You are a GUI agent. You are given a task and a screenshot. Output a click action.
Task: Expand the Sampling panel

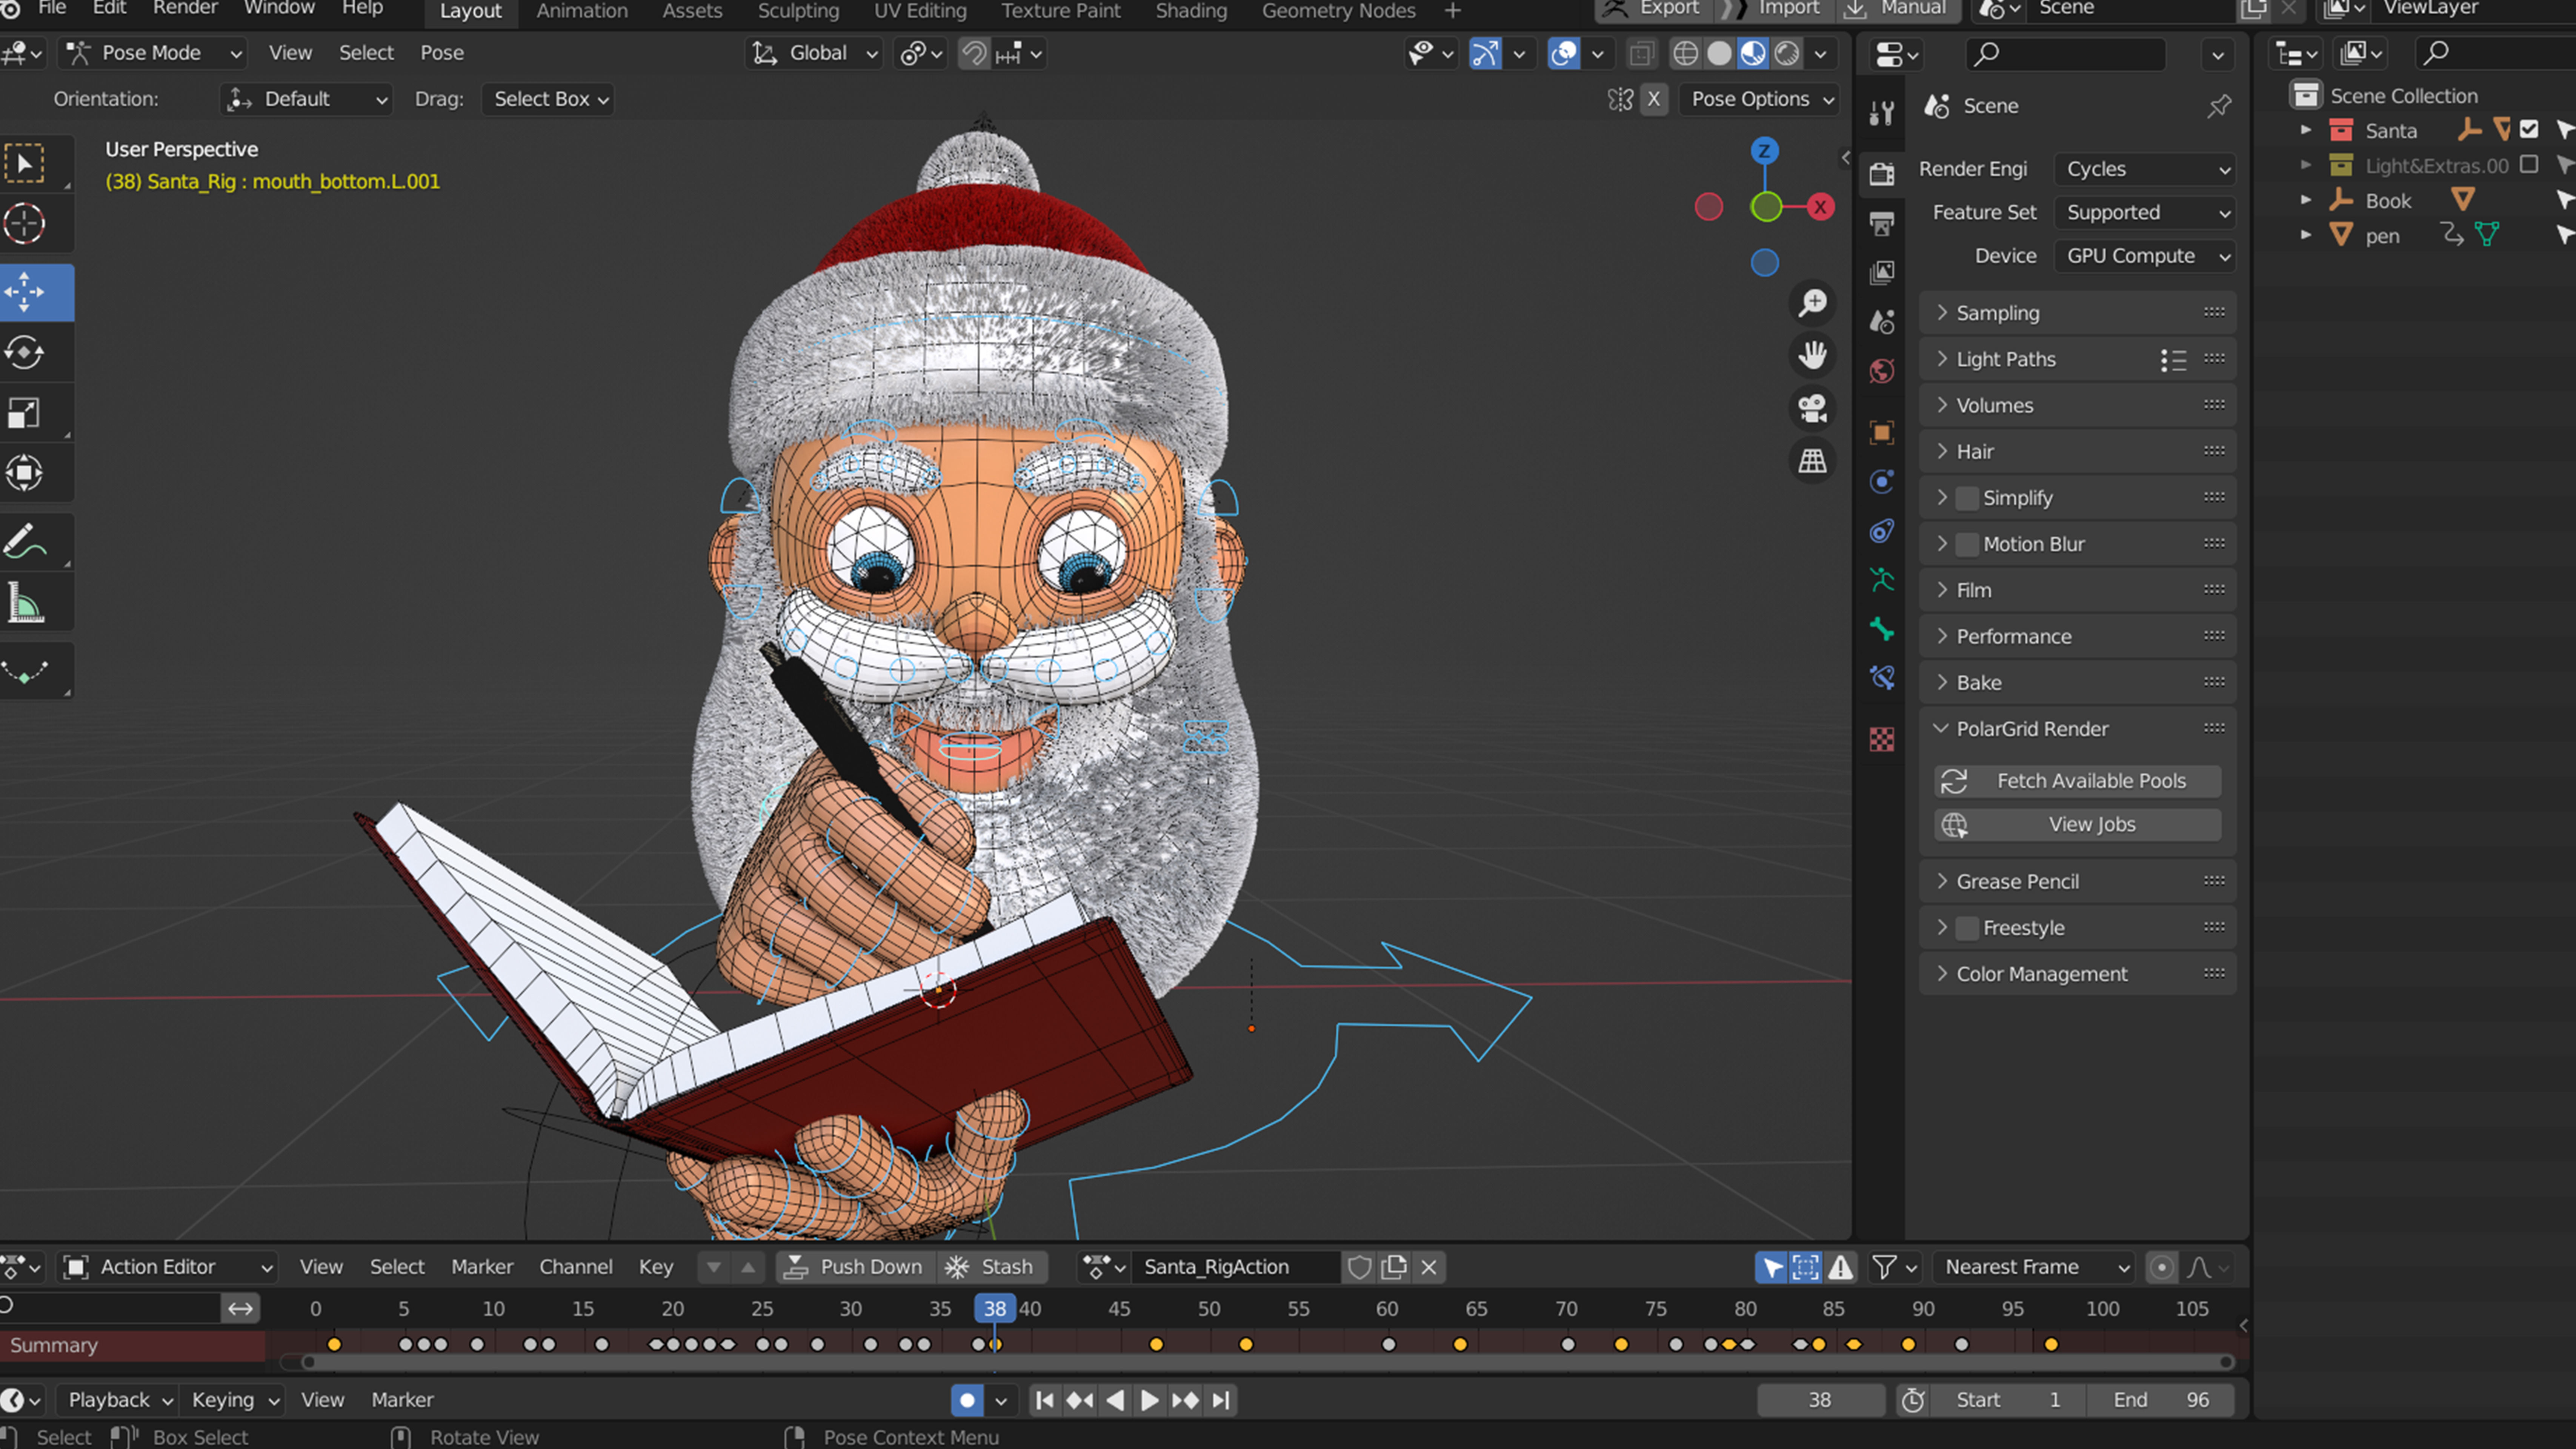[2077, 313]
